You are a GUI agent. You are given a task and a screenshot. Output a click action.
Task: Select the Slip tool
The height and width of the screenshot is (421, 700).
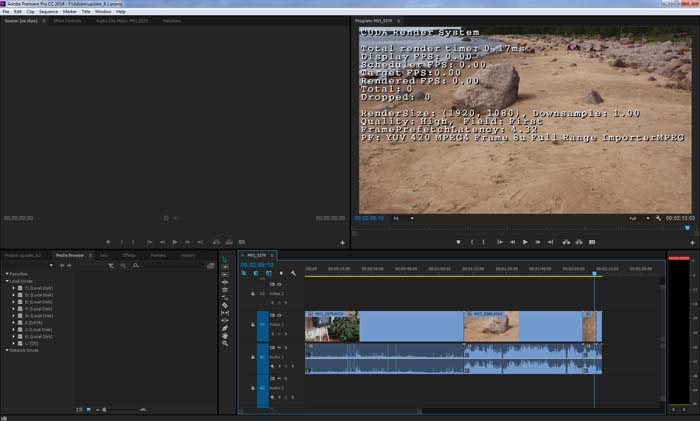tap(225, 313)
